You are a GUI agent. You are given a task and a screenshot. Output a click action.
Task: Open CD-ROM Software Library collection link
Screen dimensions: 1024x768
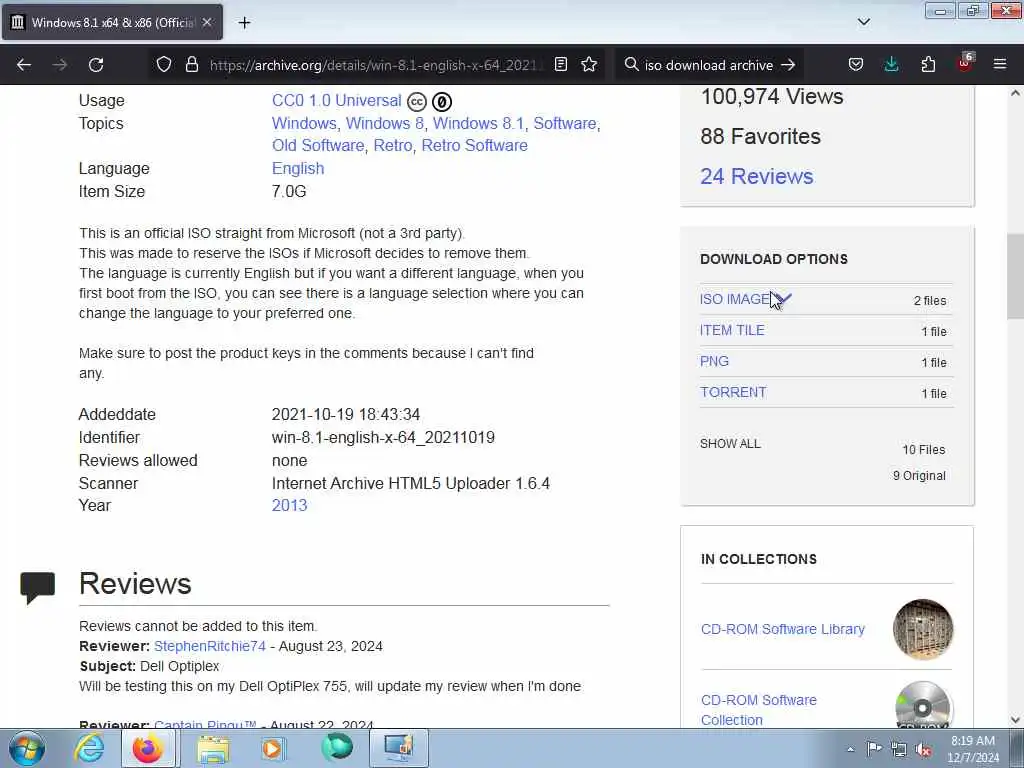click(x=782, y=630)
